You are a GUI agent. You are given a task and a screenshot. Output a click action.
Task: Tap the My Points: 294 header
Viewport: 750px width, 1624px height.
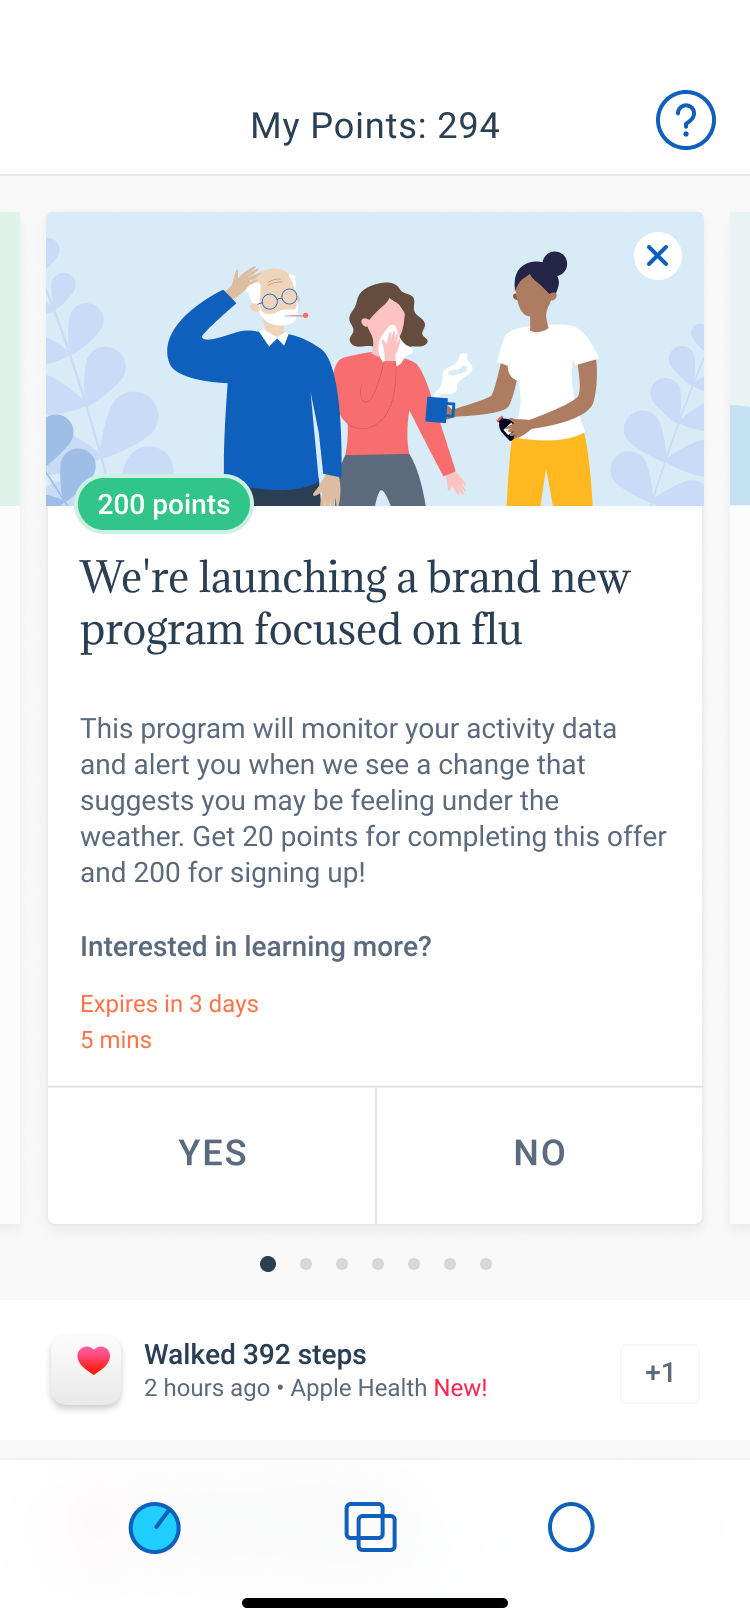tap(375, 124)
